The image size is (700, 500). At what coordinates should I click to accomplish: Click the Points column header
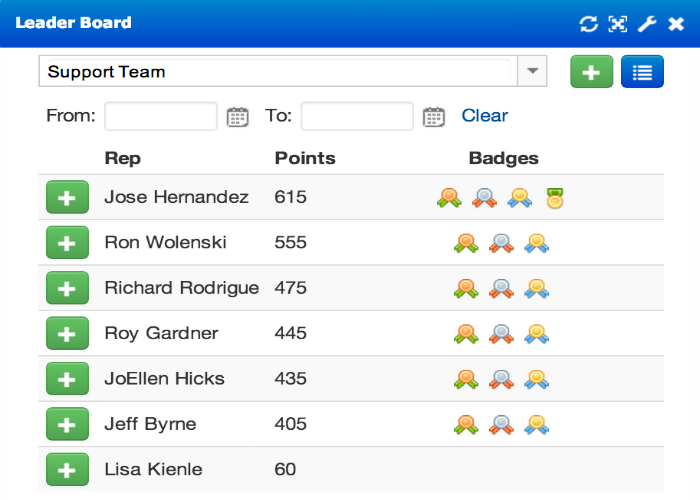pyautogui.click(x=305, y=158)
